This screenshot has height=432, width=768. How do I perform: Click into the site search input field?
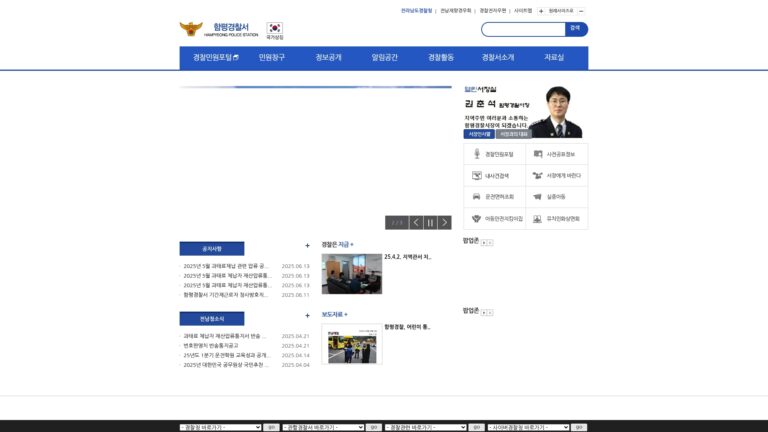click(x=523, y=29)
